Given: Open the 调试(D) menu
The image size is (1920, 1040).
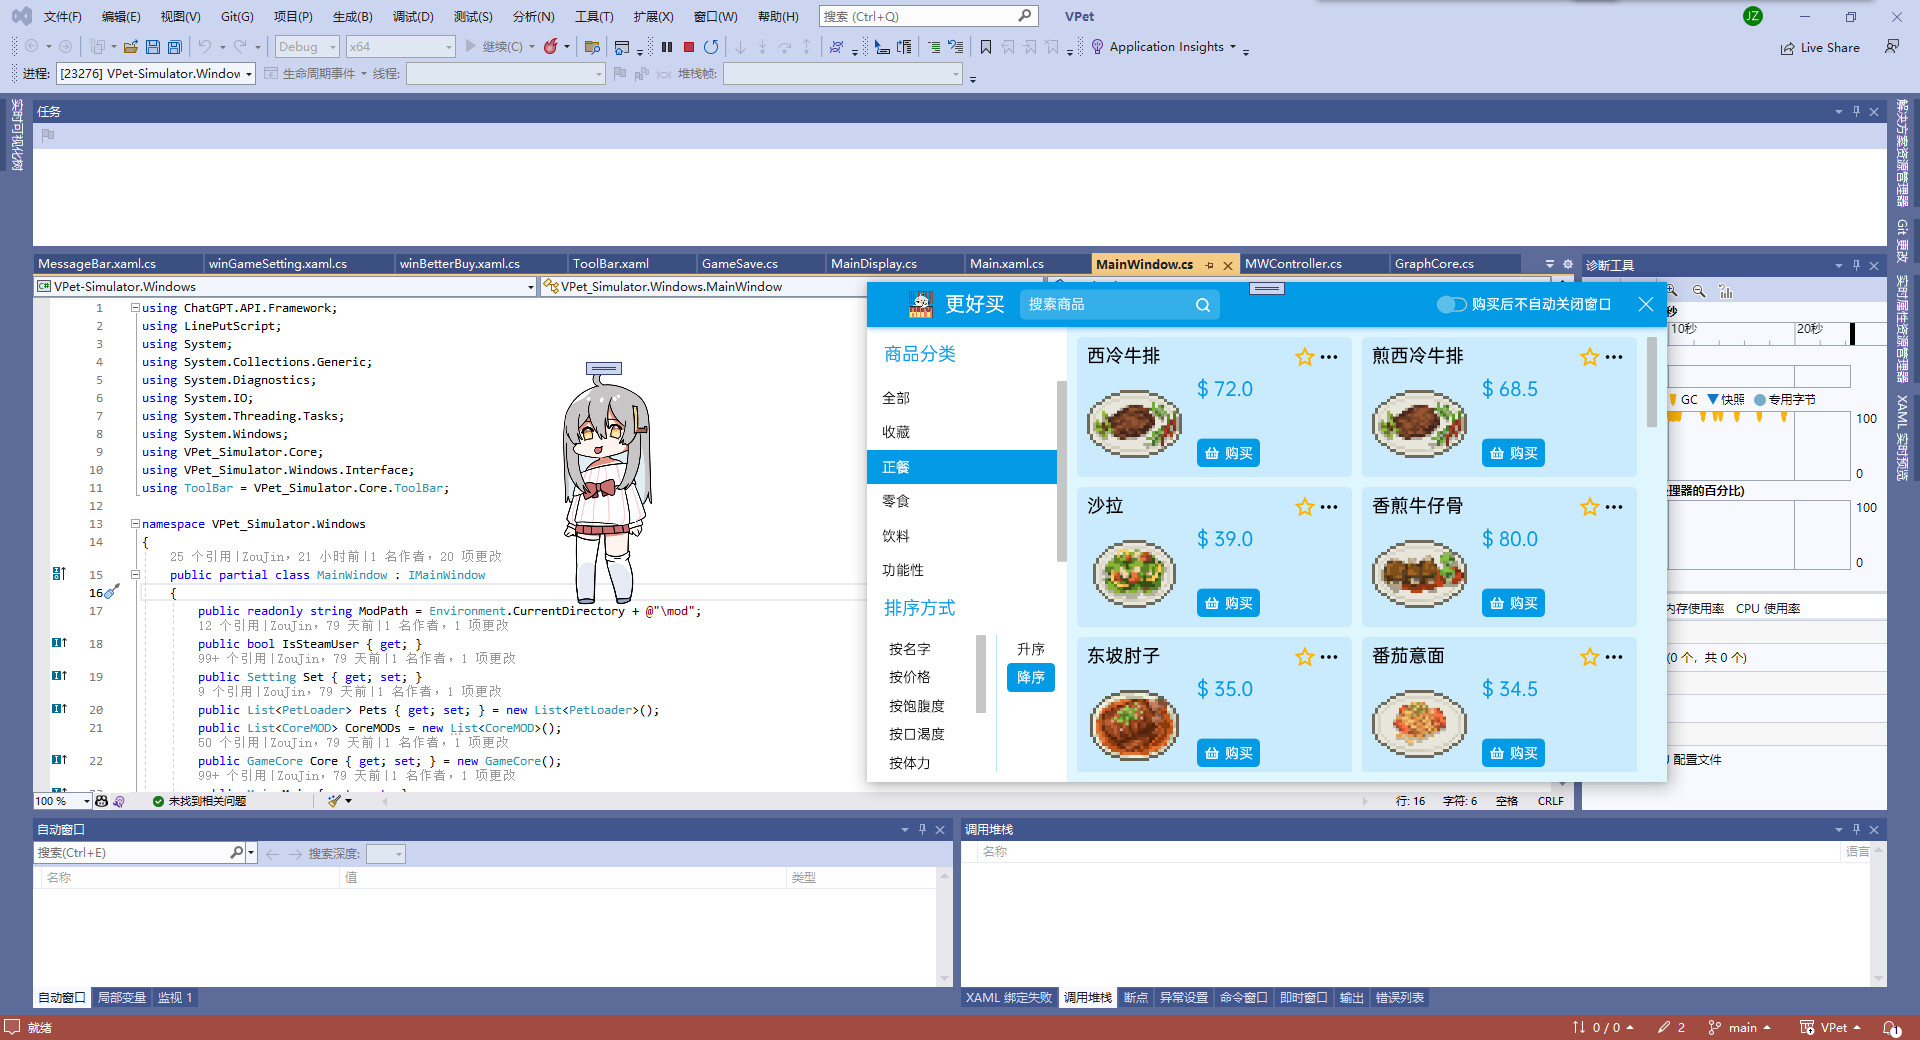Looking at the screenshot, I should [x=413, y=17].
